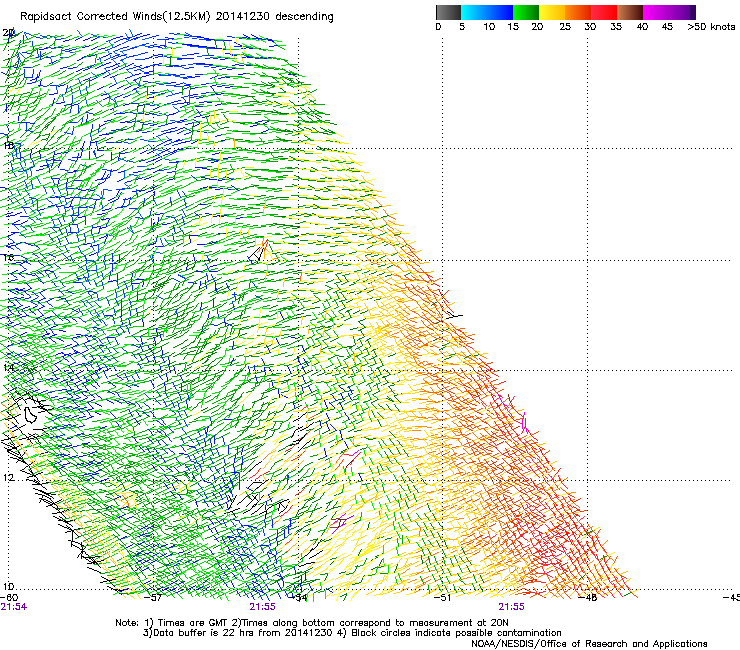Select the blue 10-15 knots legend swatch
Image resolution: width=740 pixels, height=650 pixels.
pyautogui.click(x=500, y=12)
